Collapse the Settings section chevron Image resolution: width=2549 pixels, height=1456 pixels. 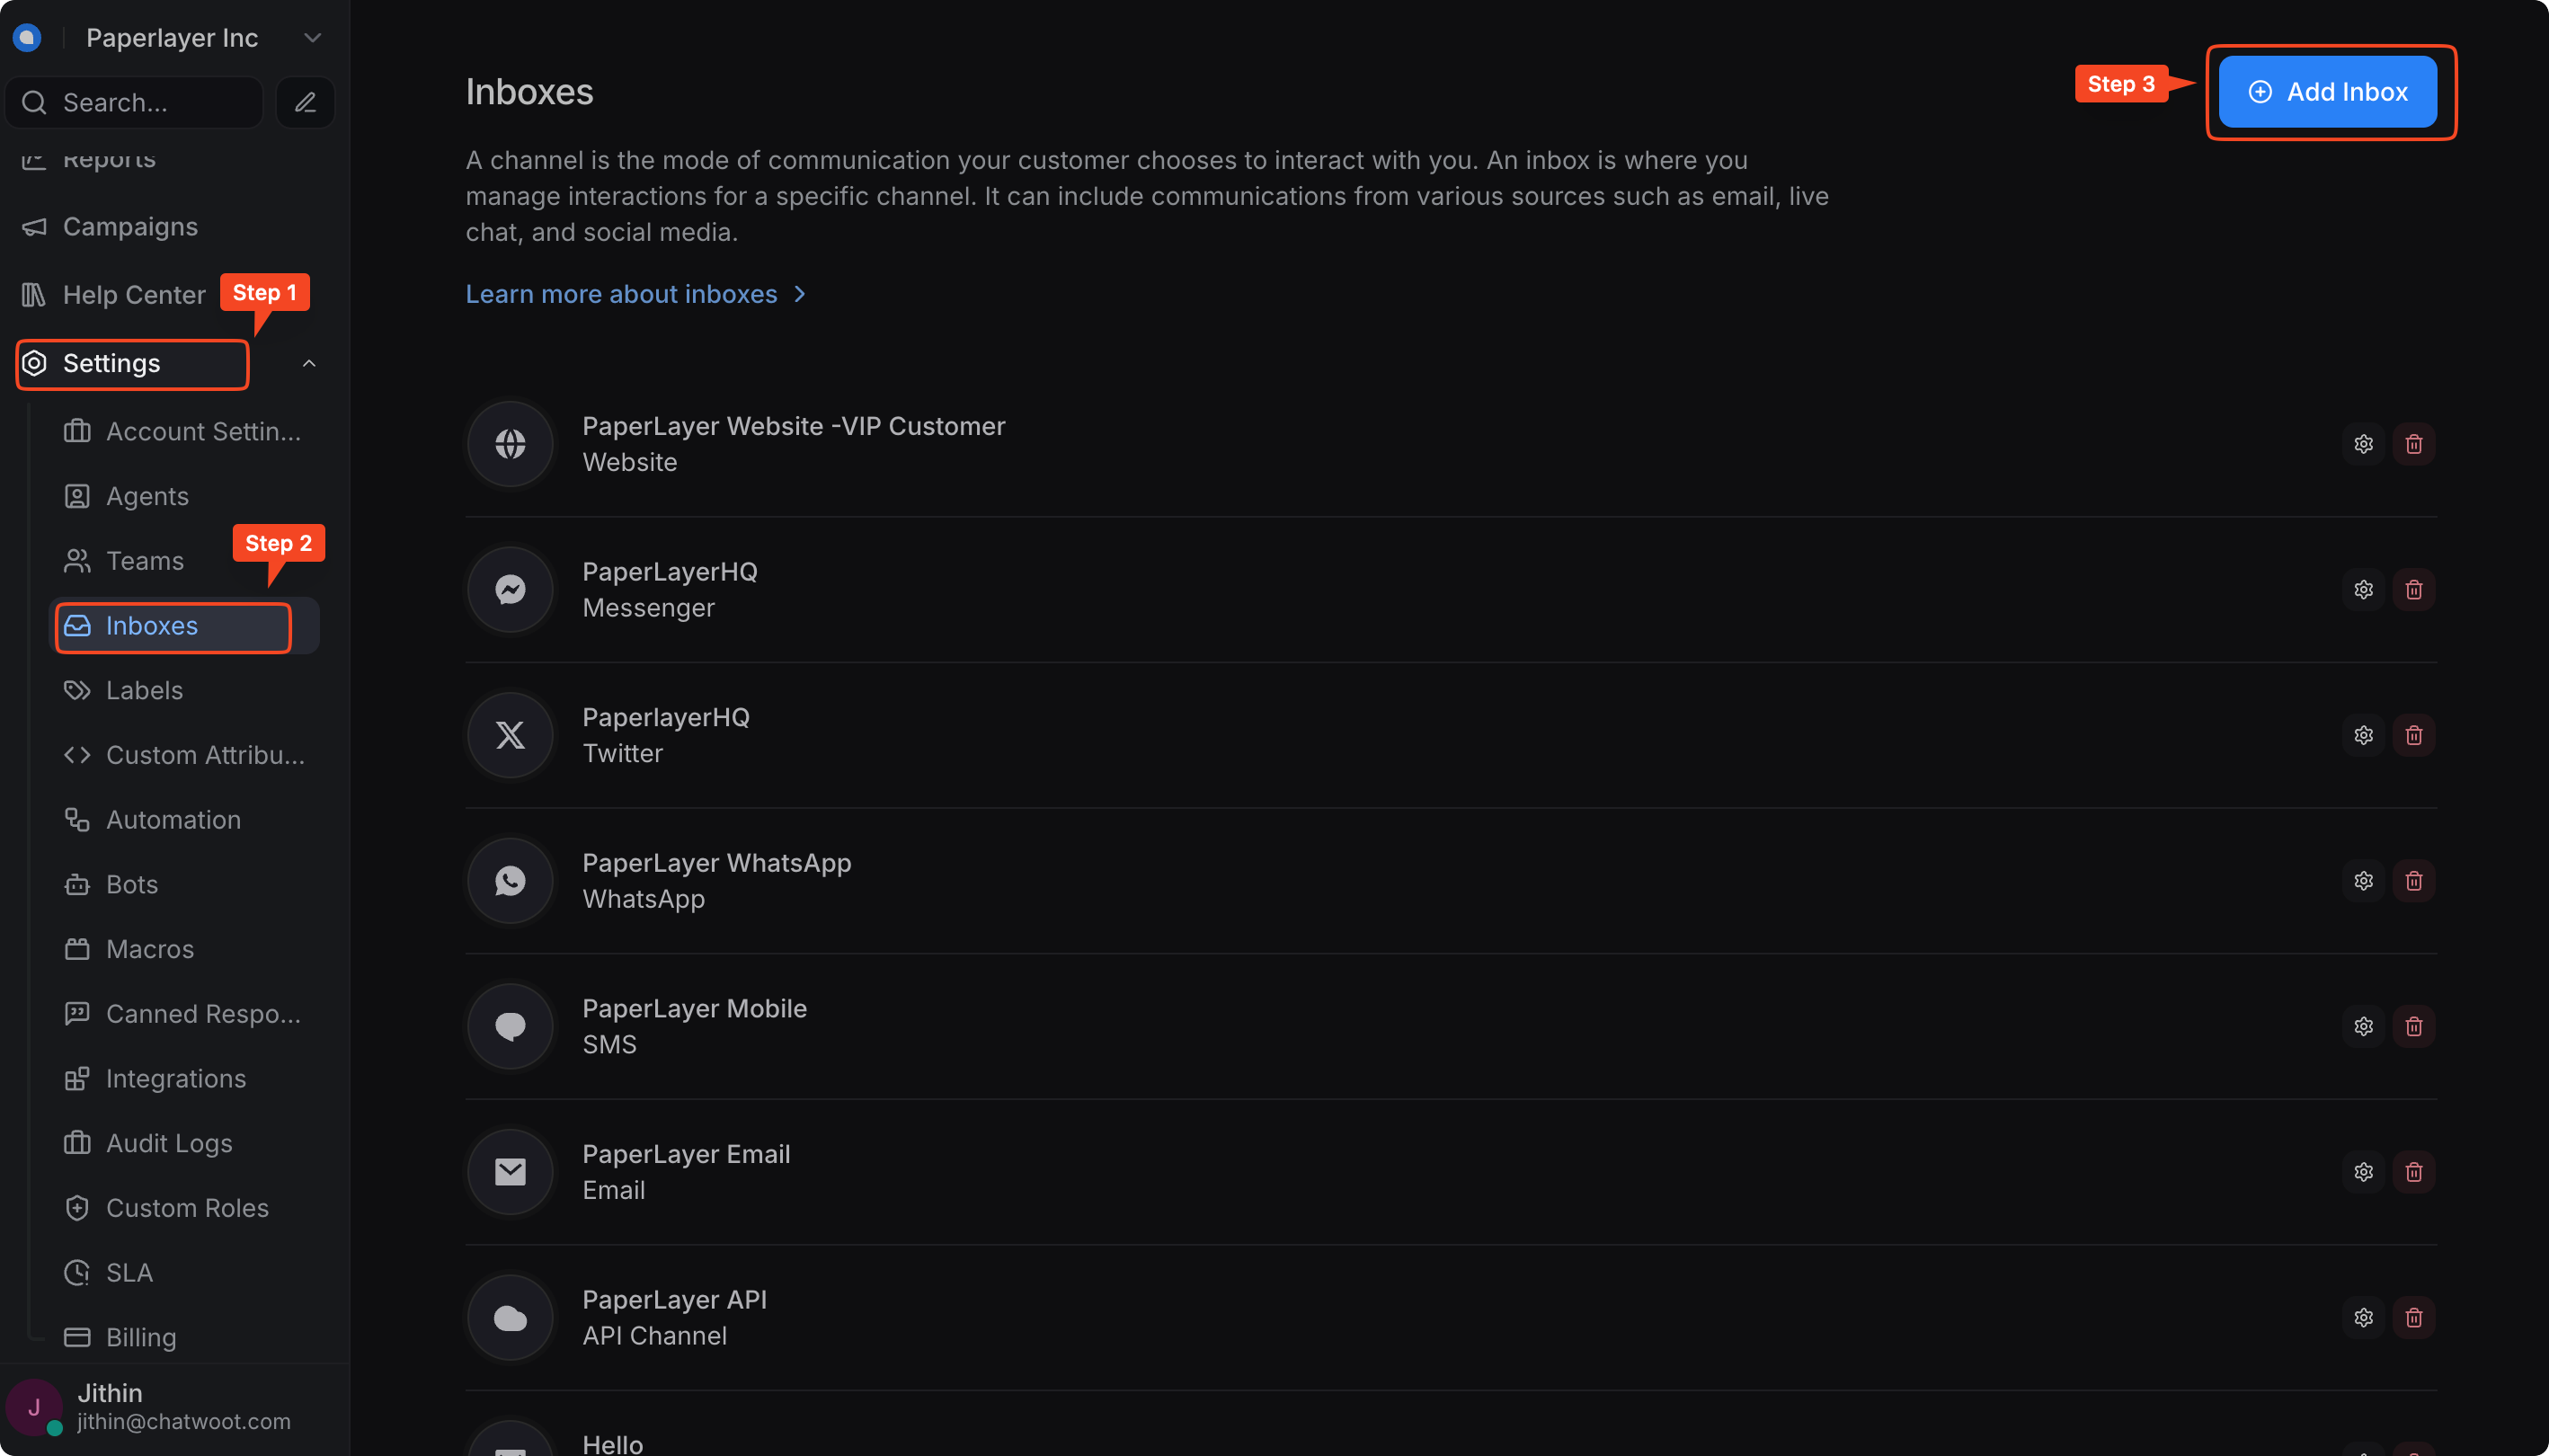[309, 364]
